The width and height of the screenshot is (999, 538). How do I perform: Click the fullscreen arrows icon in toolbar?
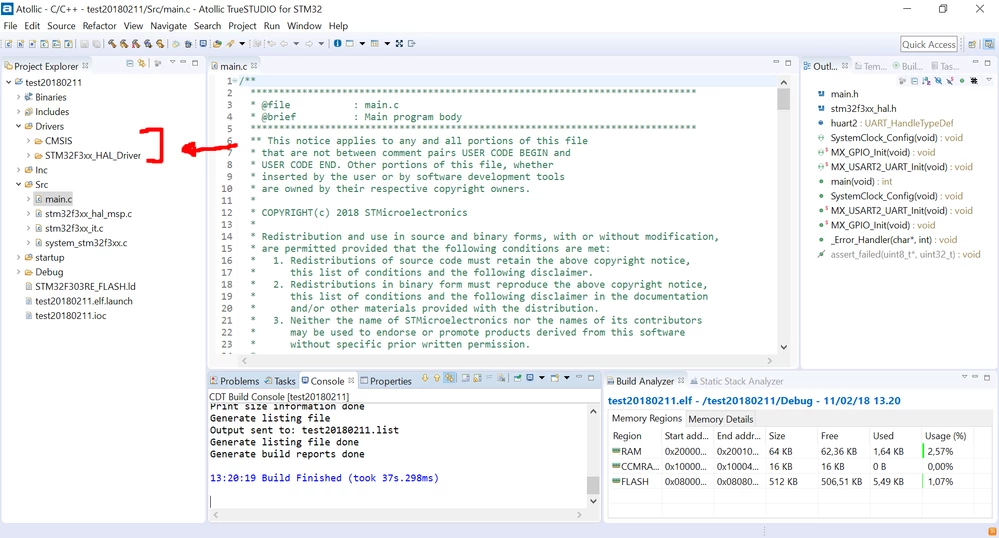(x=399, y=43)
